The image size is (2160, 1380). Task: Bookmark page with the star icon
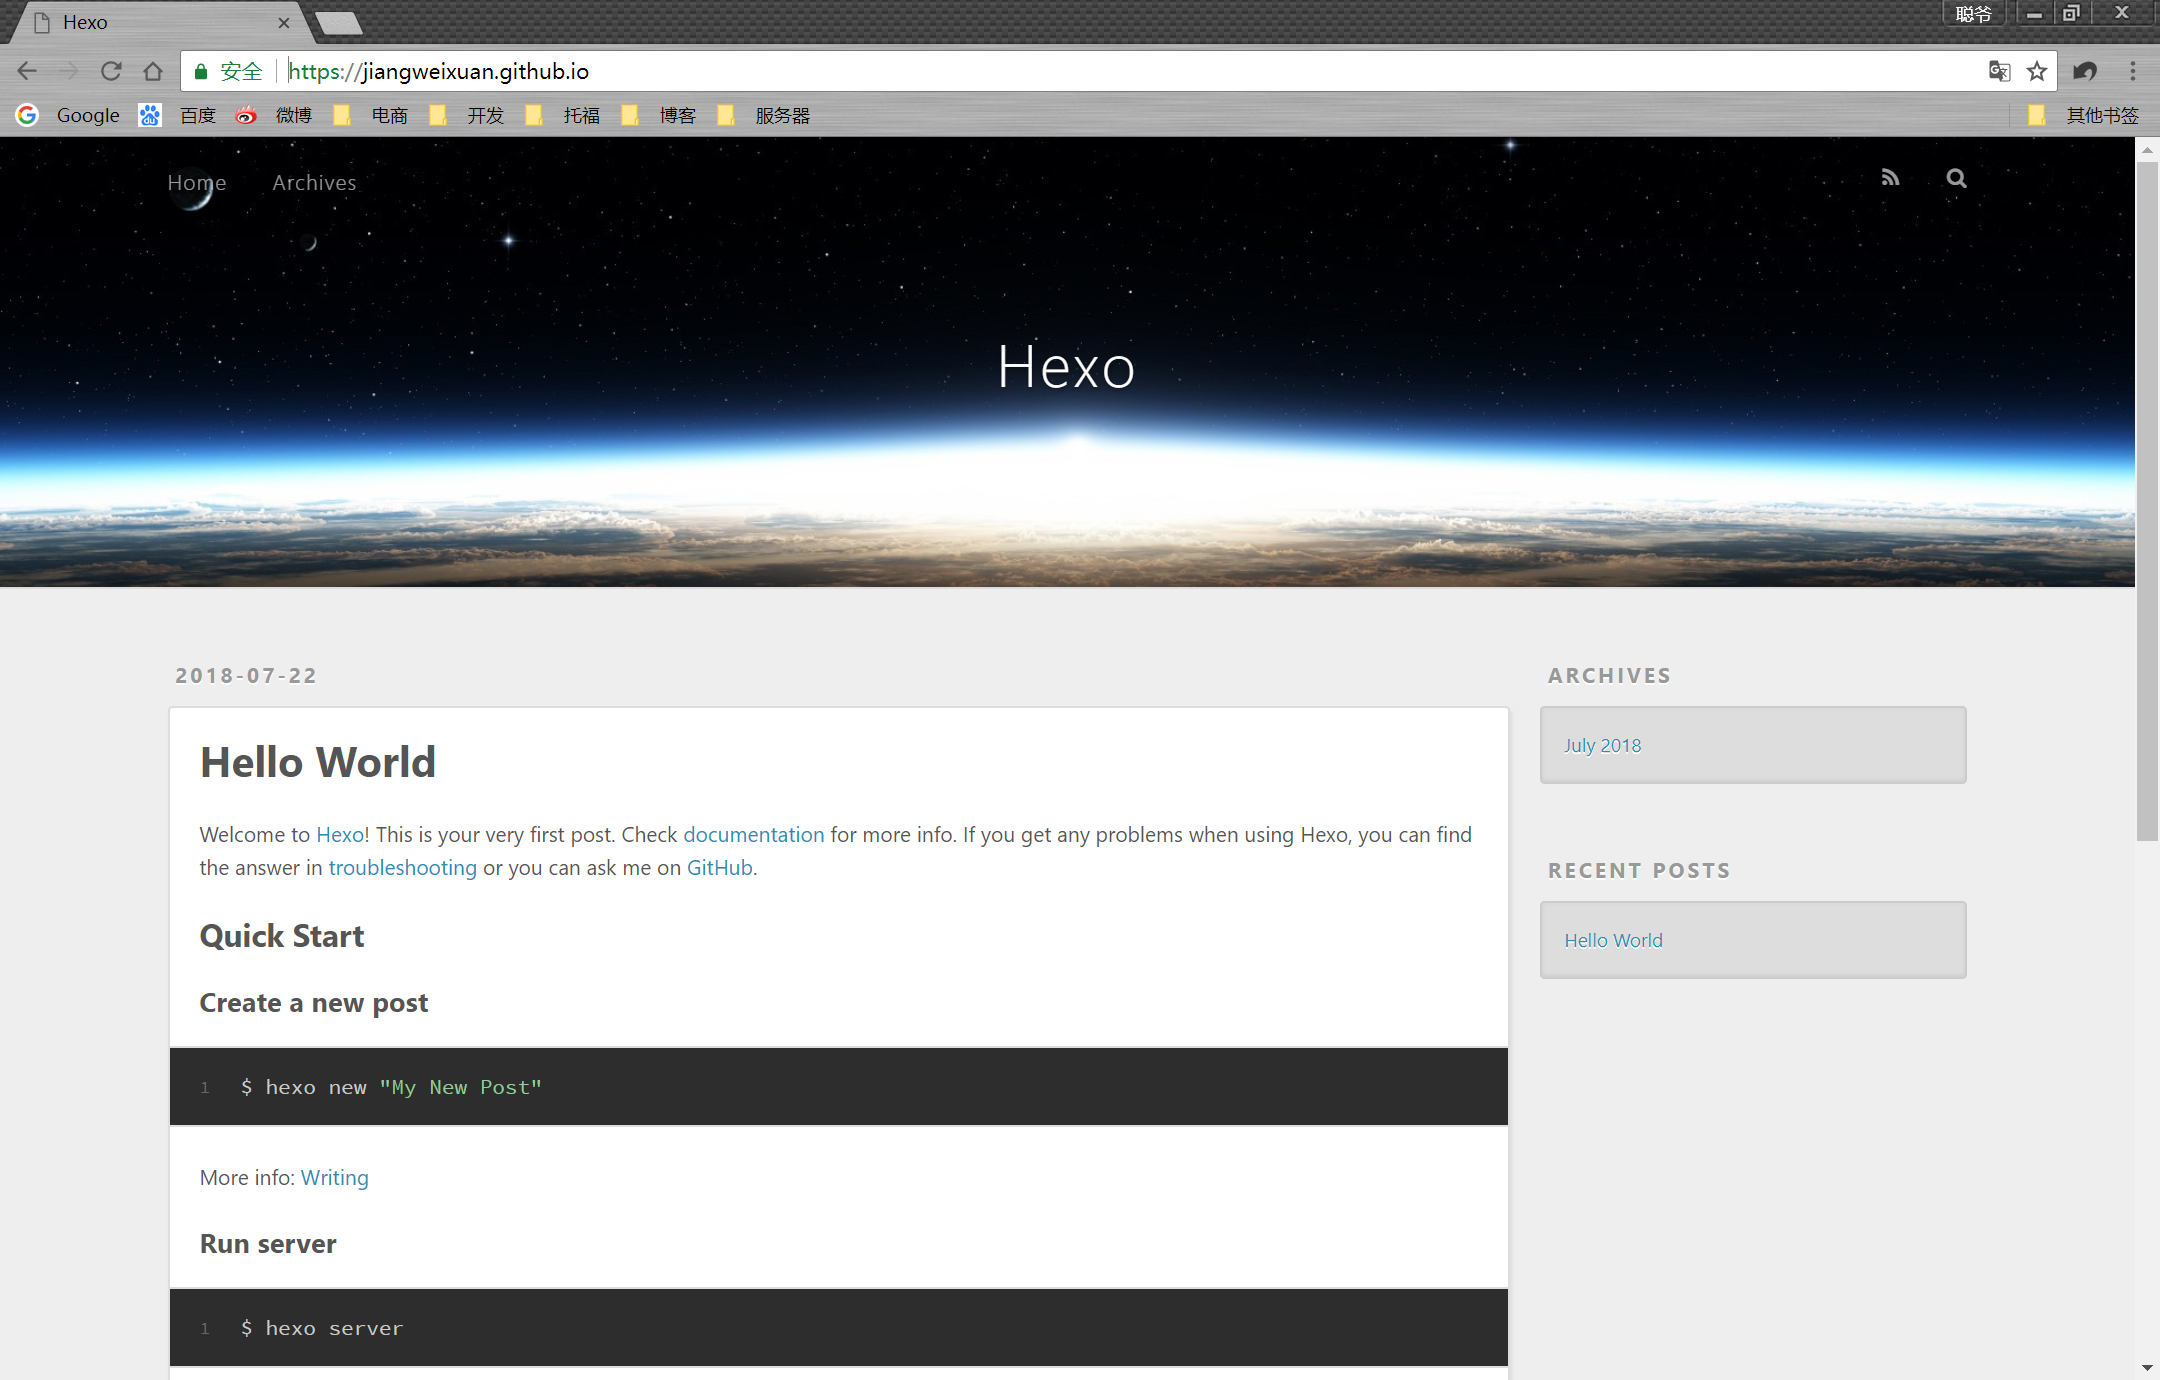click(2036, 71)
